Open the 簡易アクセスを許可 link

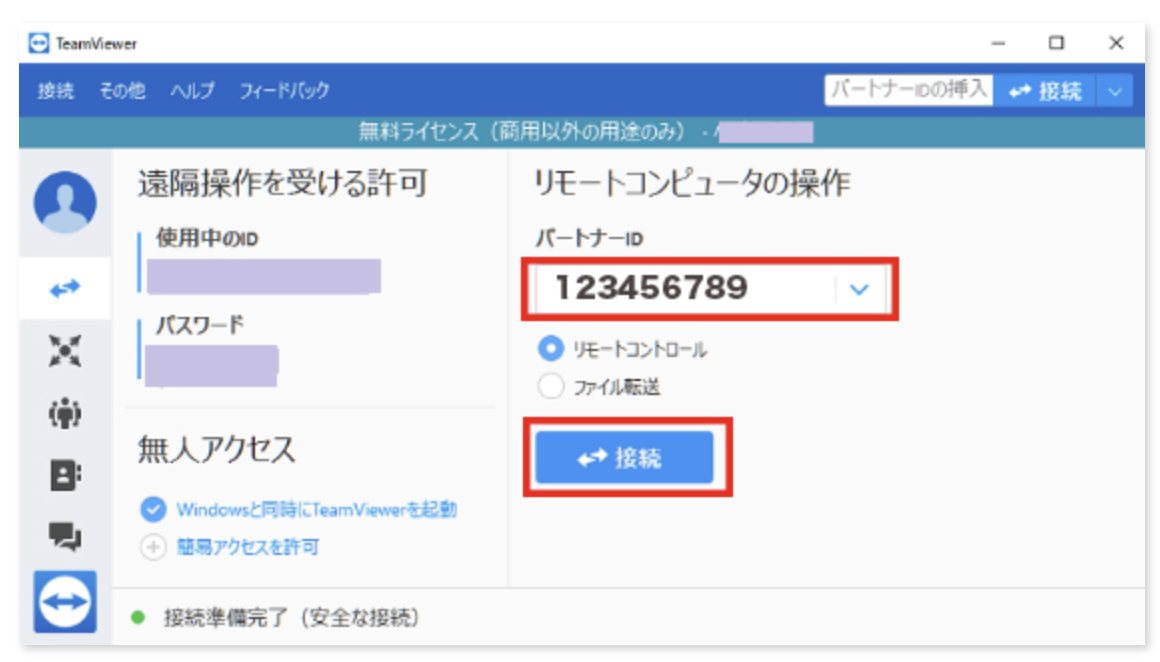click(x=248, y=547)
